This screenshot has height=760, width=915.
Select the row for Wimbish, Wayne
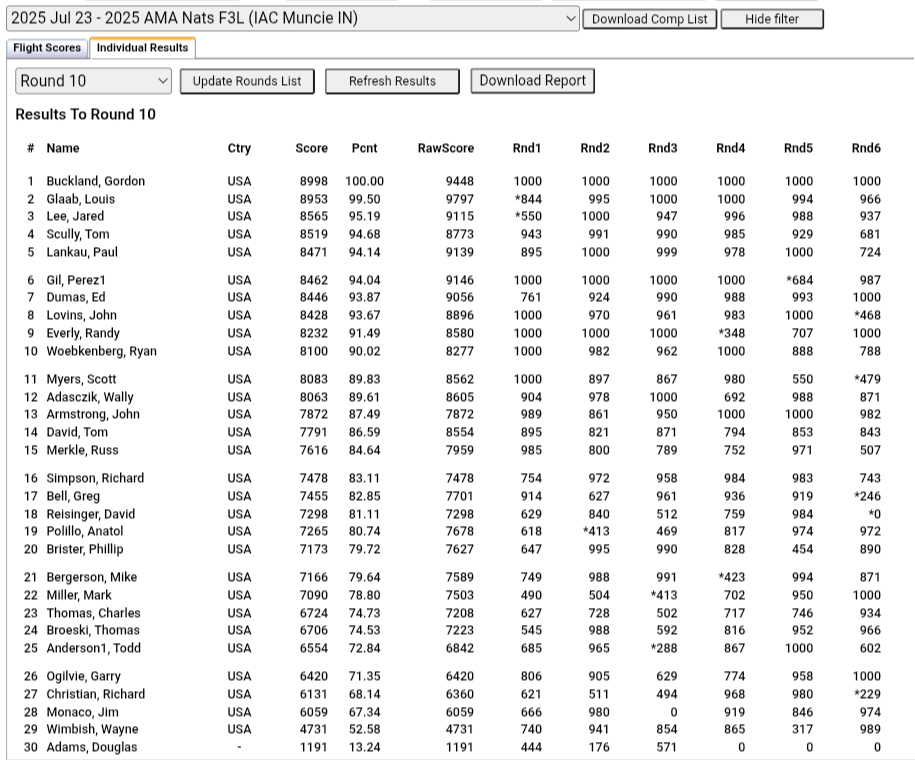[89, 729]
